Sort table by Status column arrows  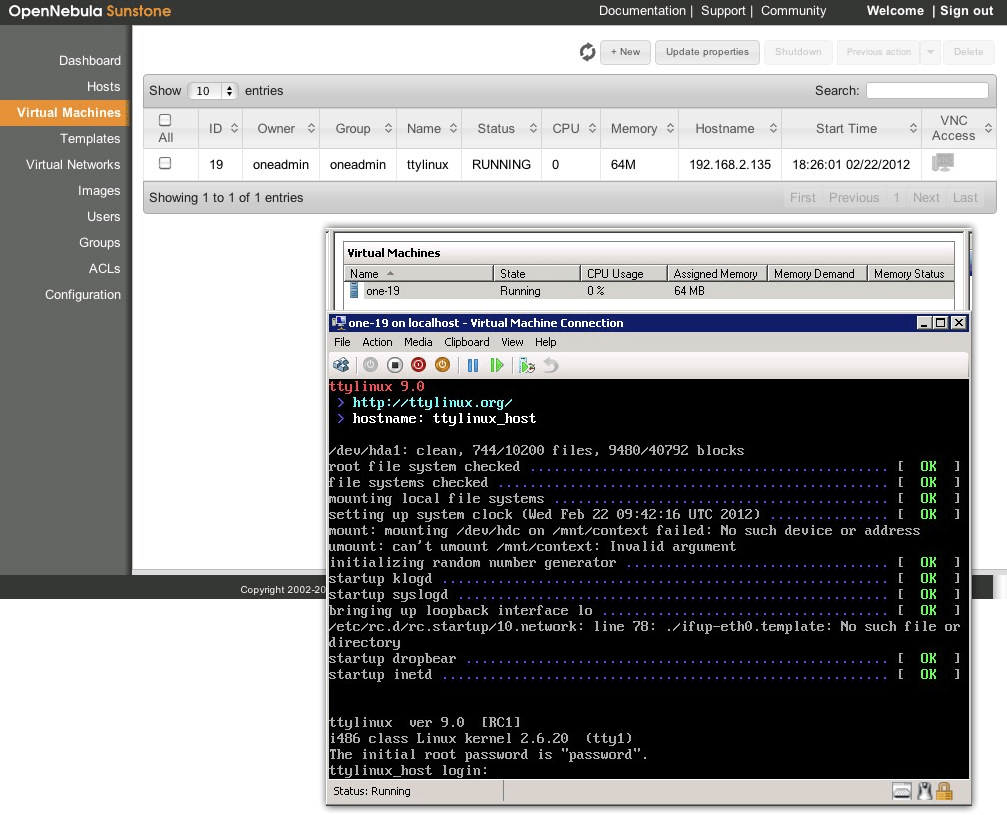(x=533, y=128)
